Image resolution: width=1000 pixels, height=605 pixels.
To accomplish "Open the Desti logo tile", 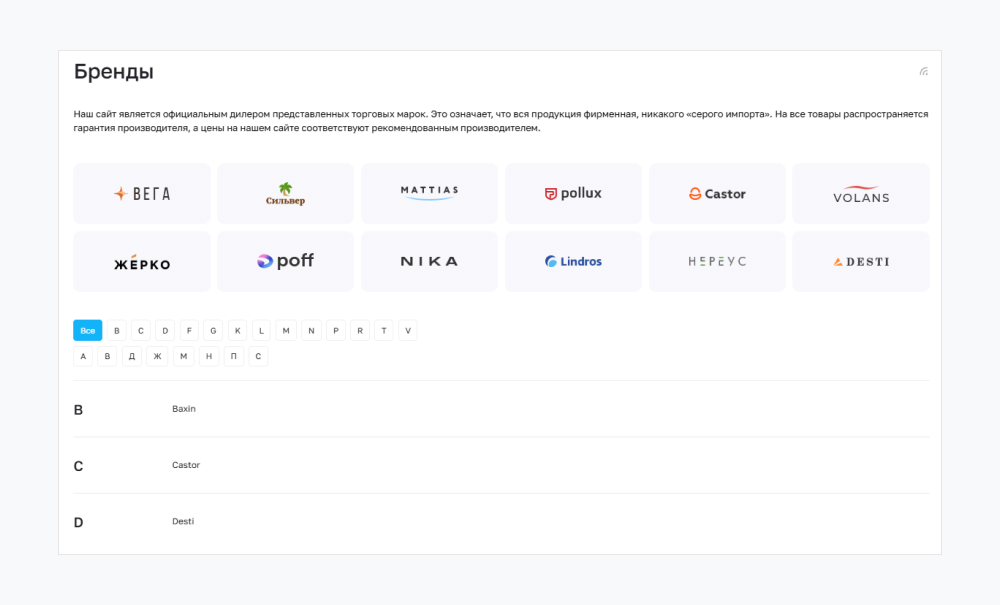I will 861,262.
